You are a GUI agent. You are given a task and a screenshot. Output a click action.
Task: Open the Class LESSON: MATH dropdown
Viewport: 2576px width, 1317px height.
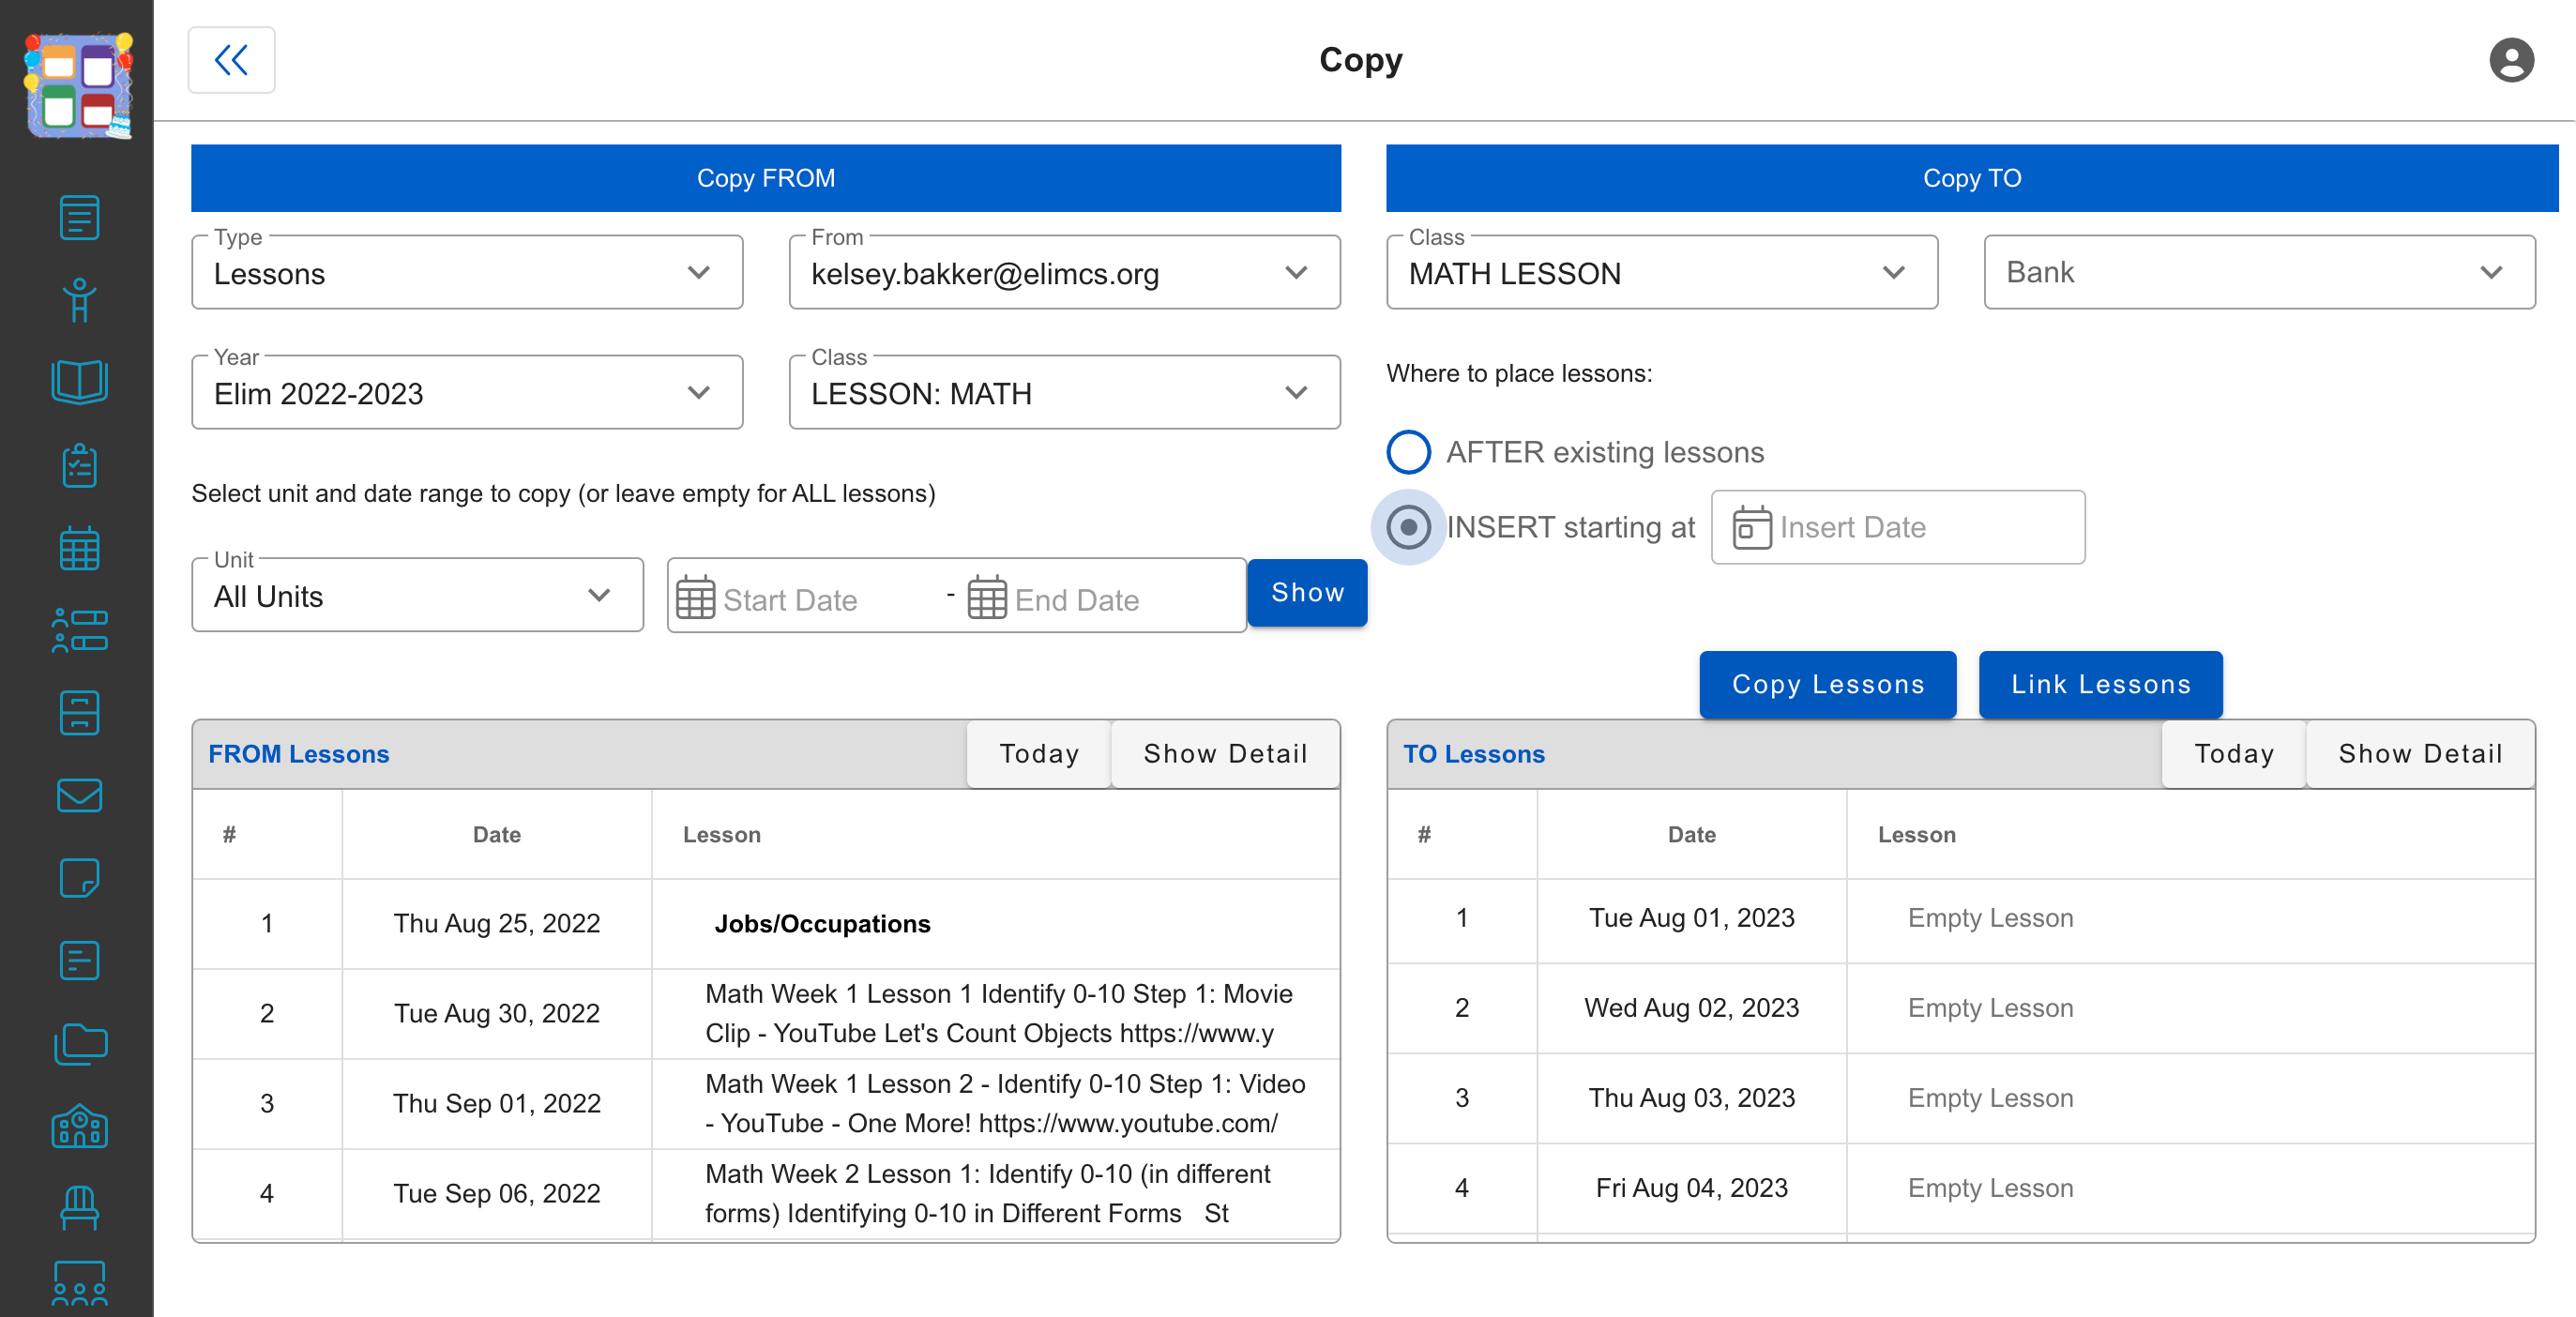1064,393
